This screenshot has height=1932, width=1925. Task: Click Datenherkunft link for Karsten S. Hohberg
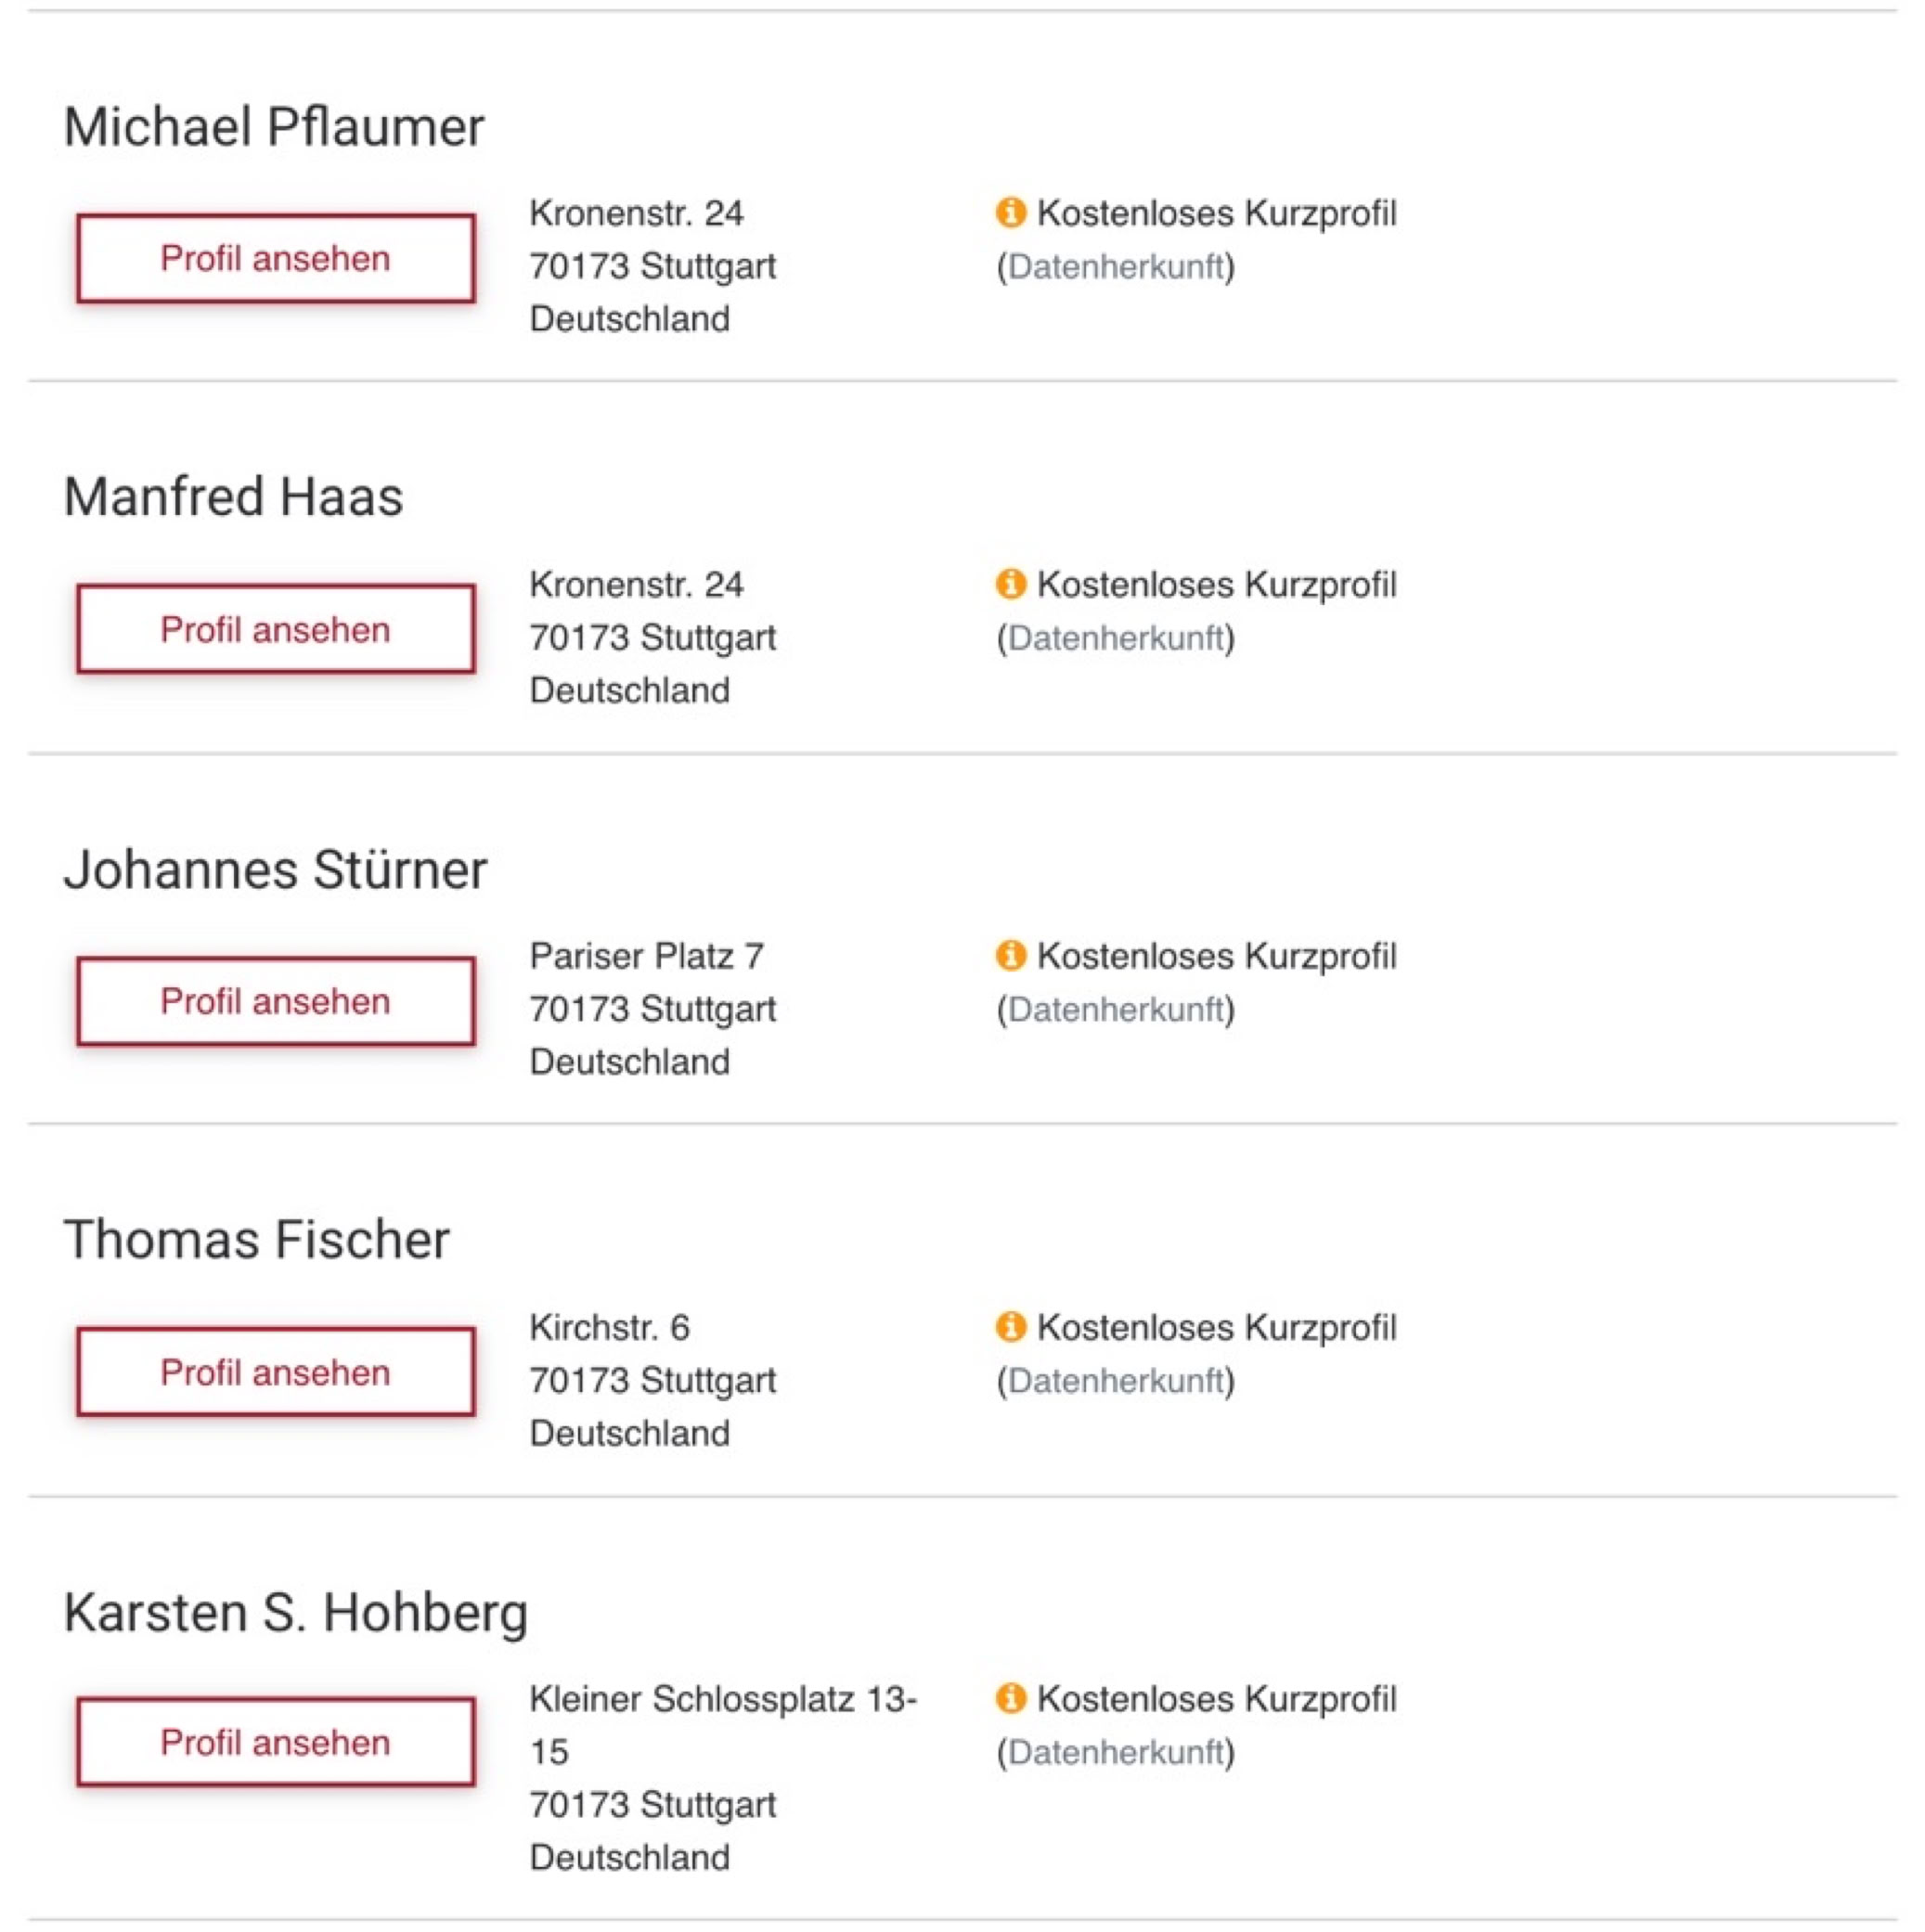point(1115,1752)
